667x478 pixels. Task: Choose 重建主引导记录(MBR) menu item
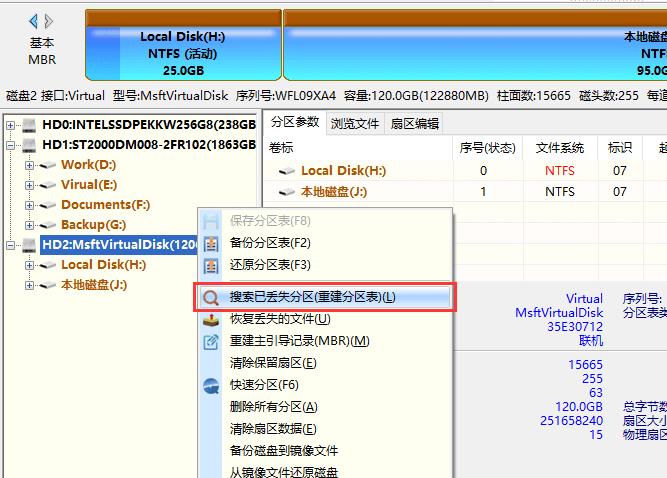[x=325, y=341]
